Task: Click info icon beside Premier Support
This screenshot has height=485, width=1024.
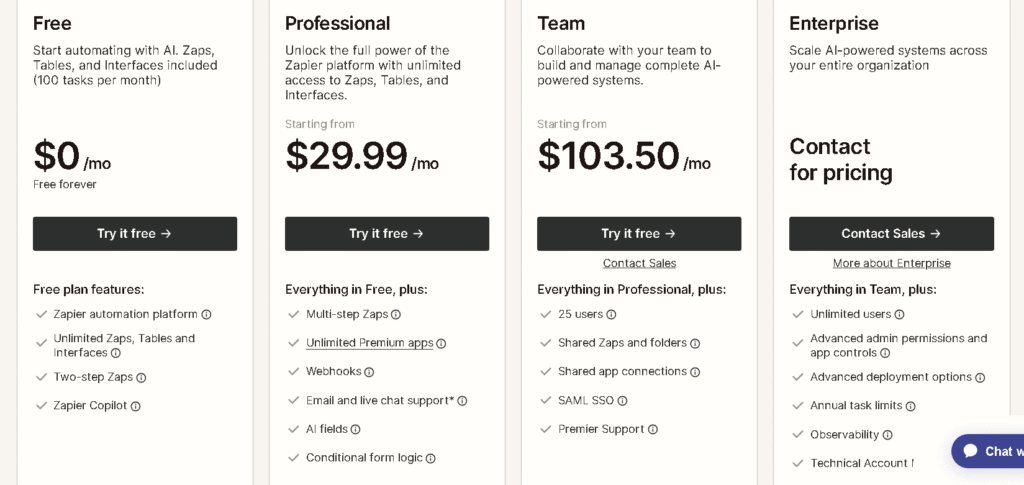Action: click(x=653, y=429)
